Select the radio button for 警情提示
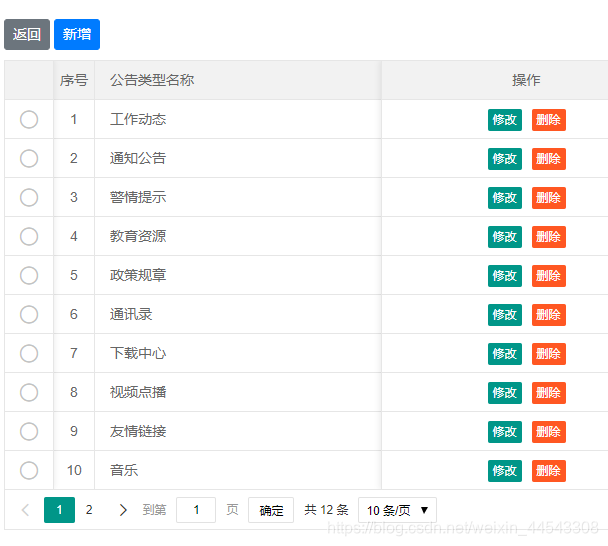Image resolution: width=608 pixels, height=546 pixels. (29, 197)
